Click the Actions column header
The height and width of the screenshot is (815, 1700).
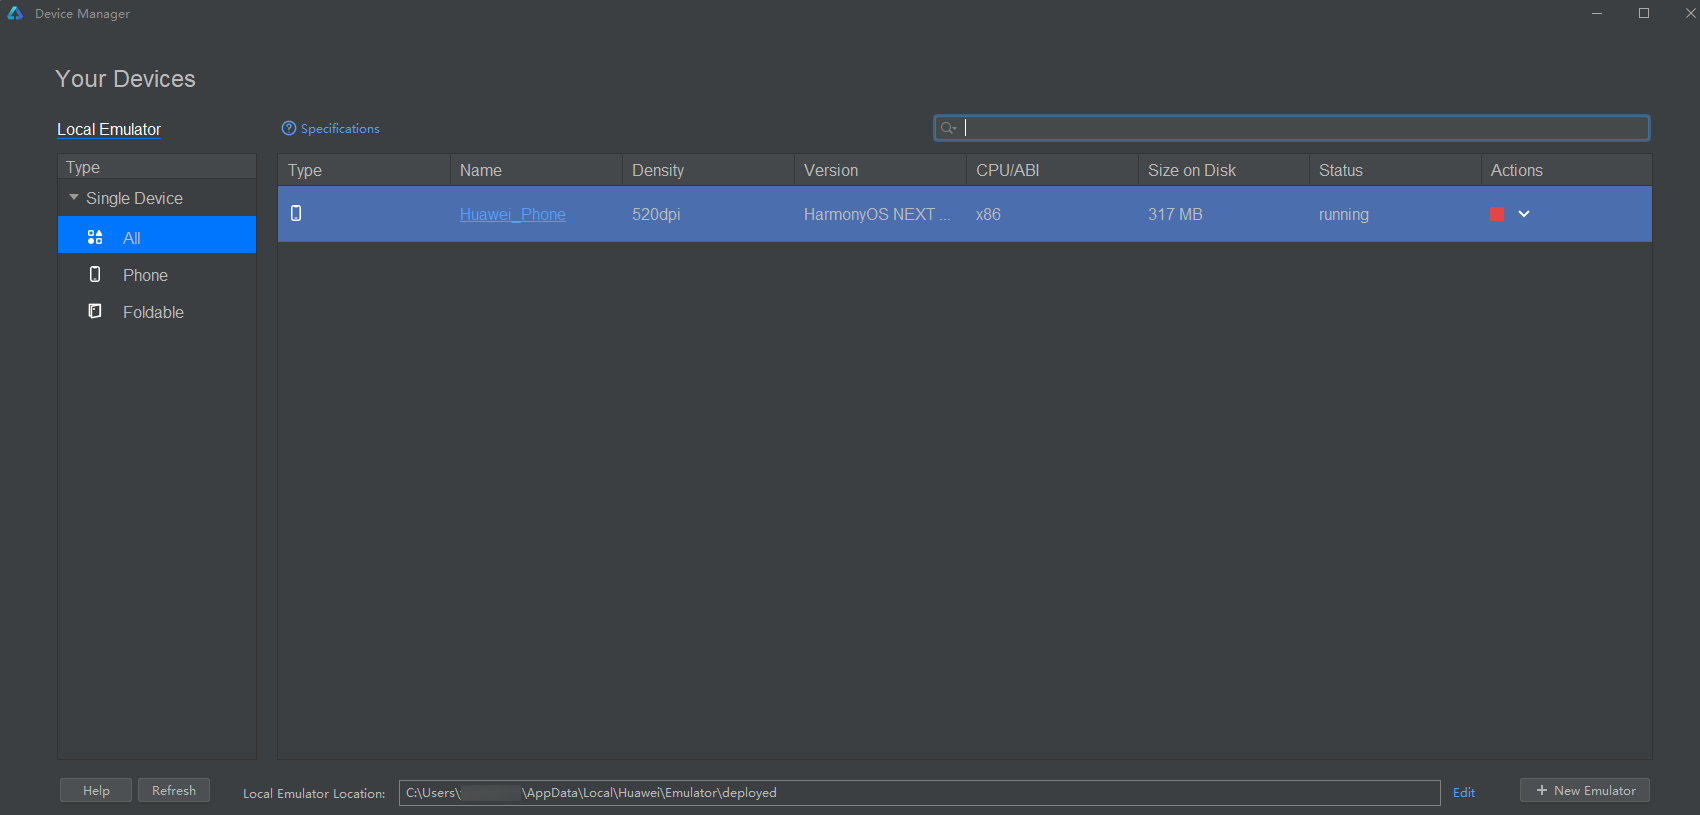(1566, 170)
